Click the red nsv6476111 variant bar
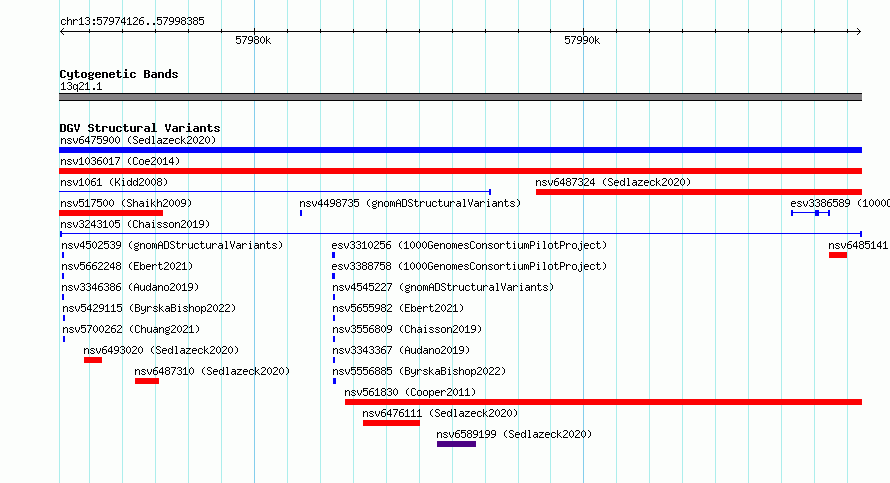Viewport: 890px width, 483px height. tap(392, 423)
